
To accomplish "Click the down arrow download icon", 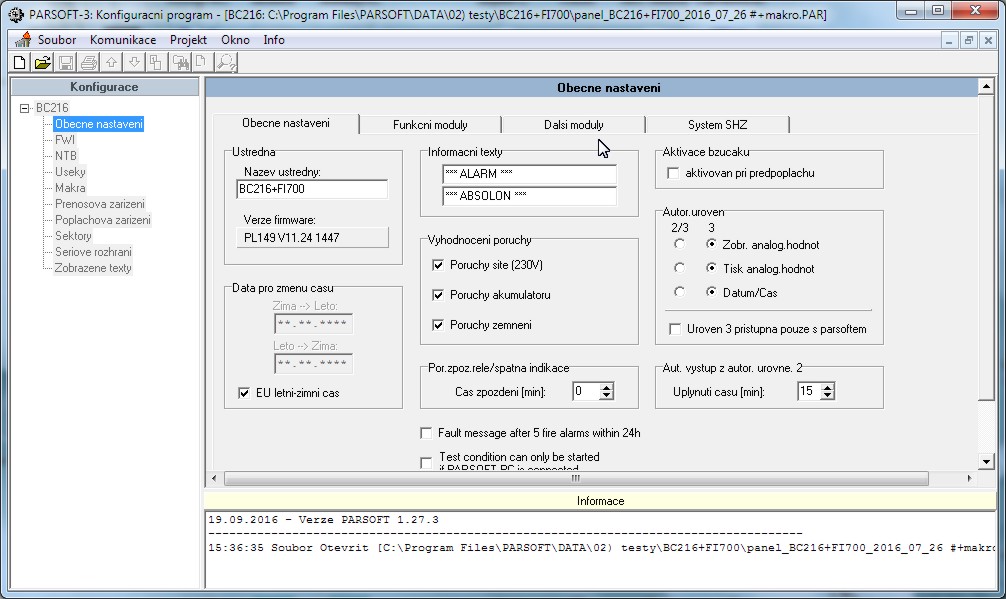I will (x=134, y=62).
